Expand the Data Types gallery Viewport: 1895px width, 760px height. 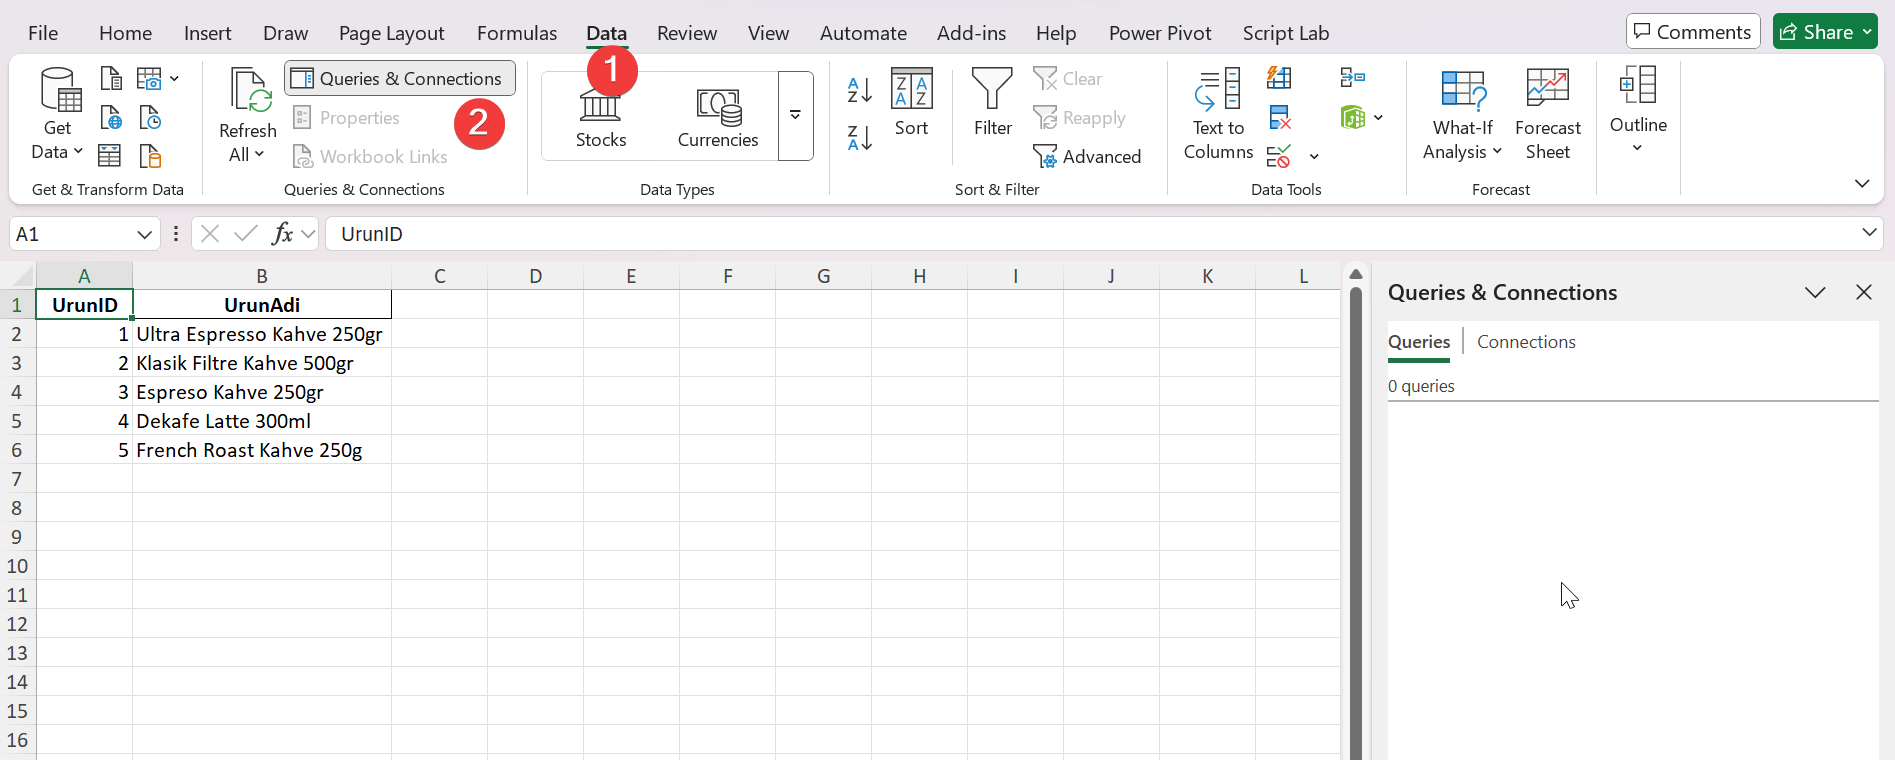pyautogui.click(x=795, y=116)
